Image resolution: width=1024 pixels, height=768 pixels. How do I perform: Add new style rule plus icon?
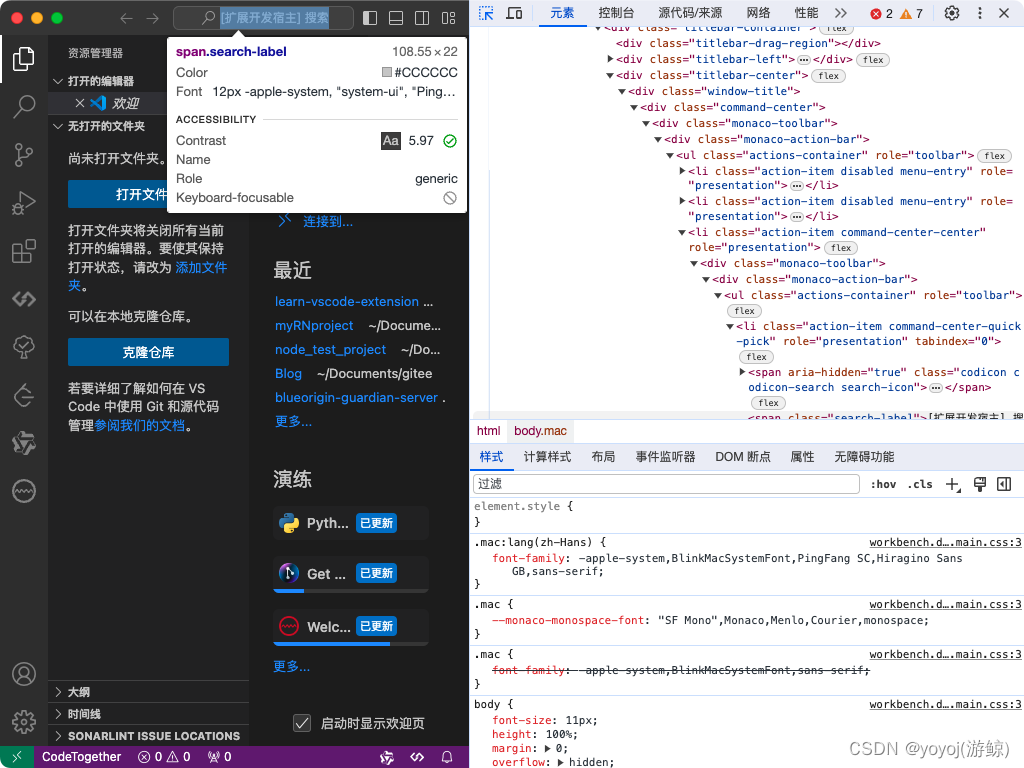(x=953, y=485)
